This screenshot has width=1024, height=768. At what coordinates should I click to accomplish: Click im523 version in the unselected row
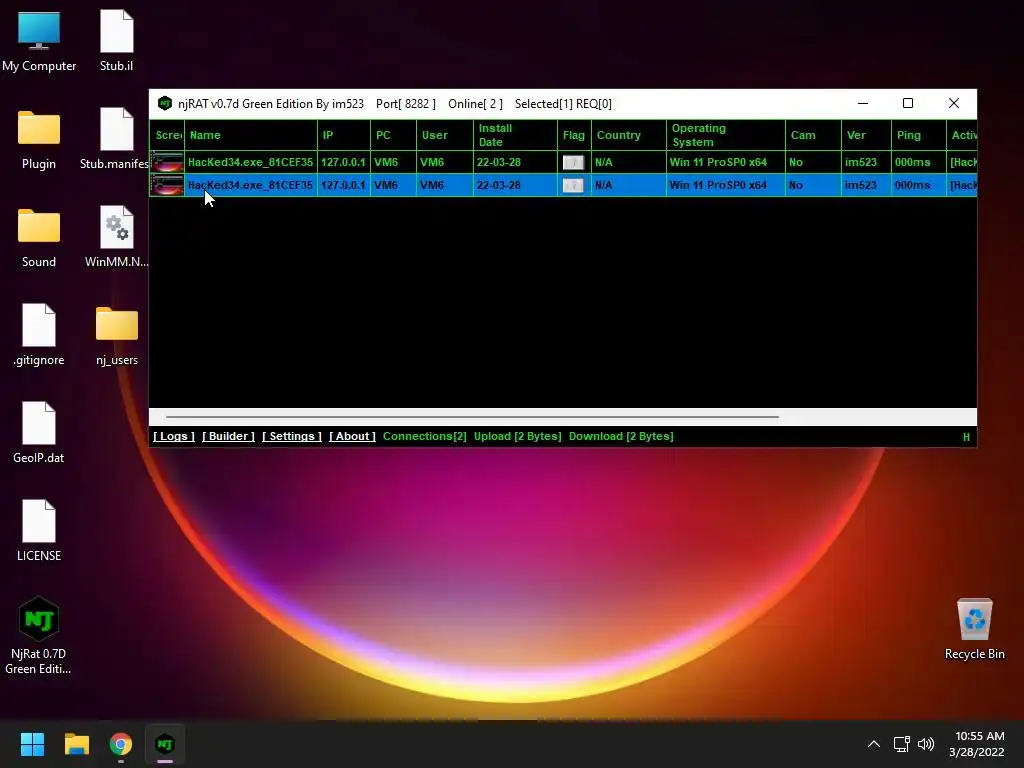click(x=860, y=162)
